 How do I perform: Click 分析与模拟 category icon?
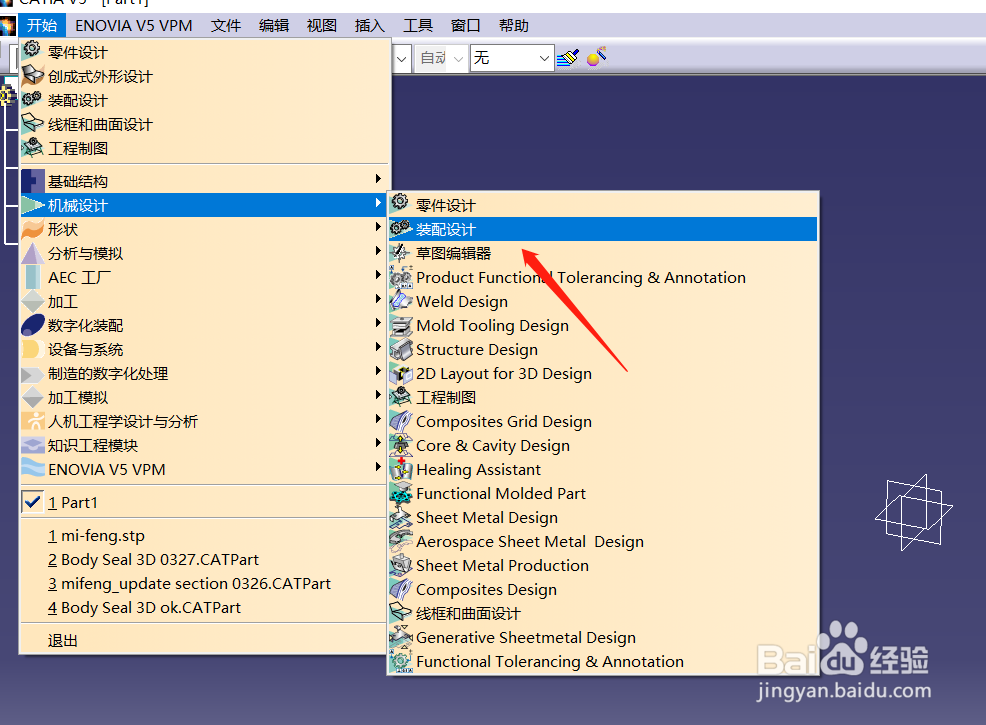[x=33, y=253]
